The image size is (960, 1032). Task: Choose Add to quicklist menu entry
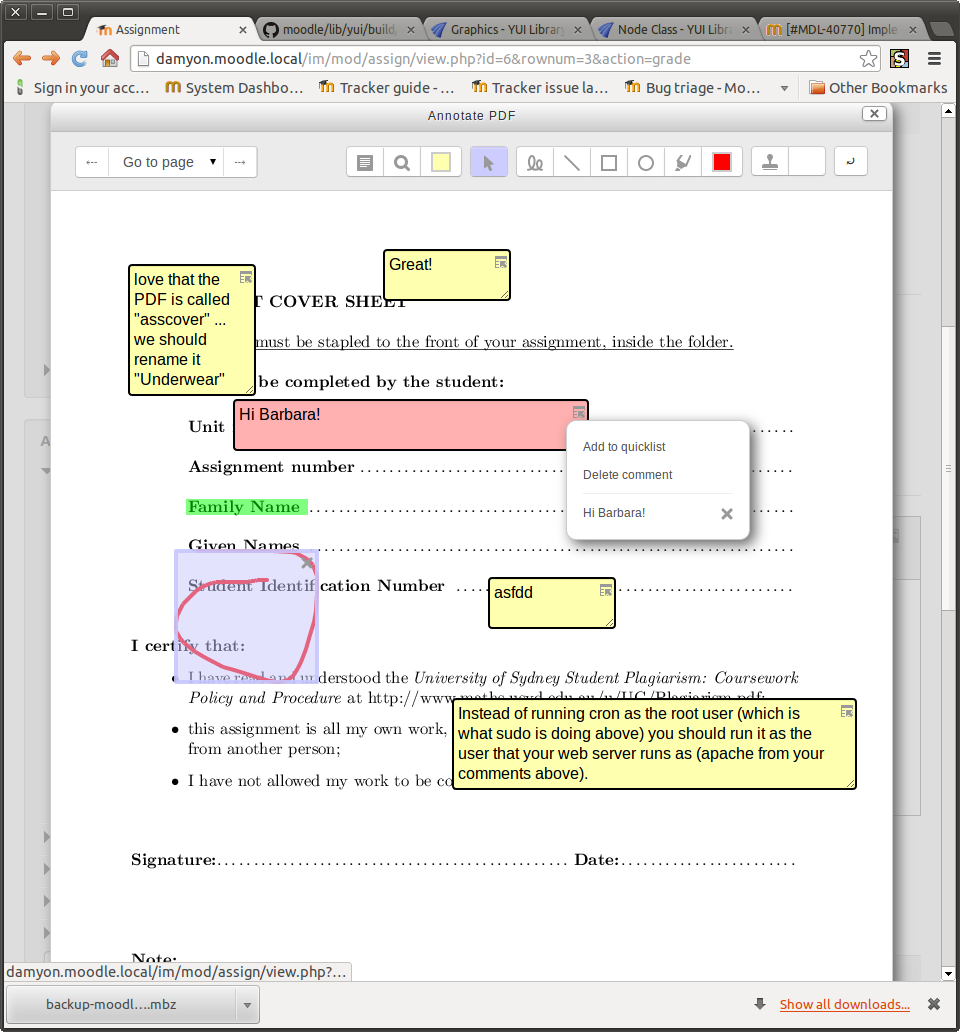624,447
